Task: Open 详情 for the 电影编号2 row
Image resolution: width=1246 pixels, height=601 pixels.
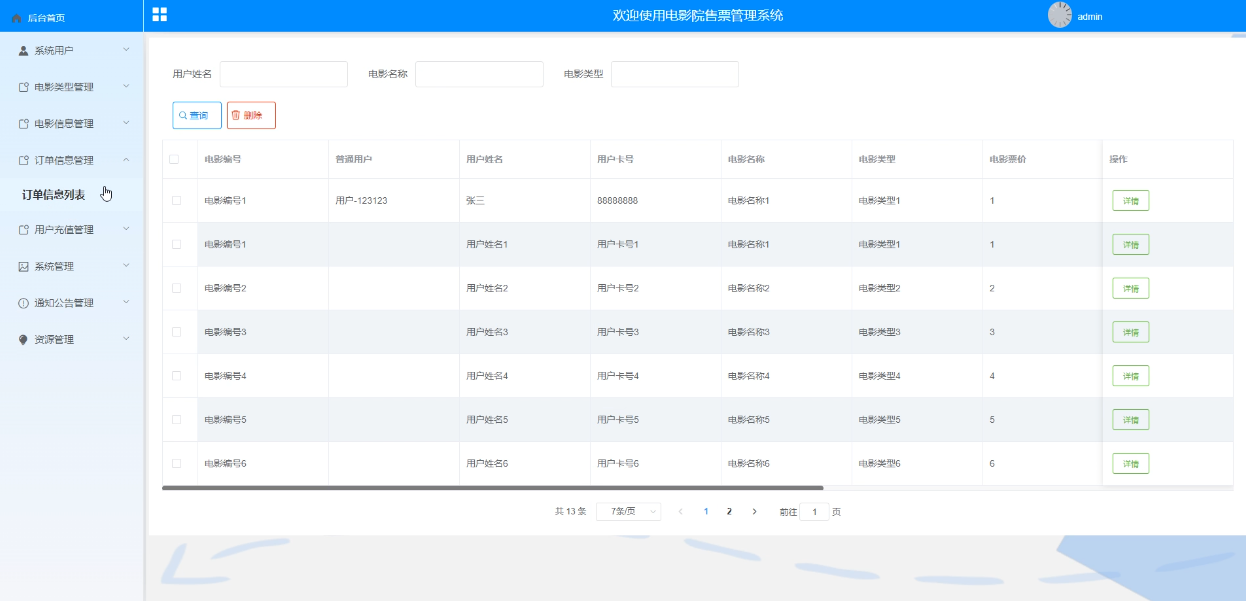Action: 1131,288
